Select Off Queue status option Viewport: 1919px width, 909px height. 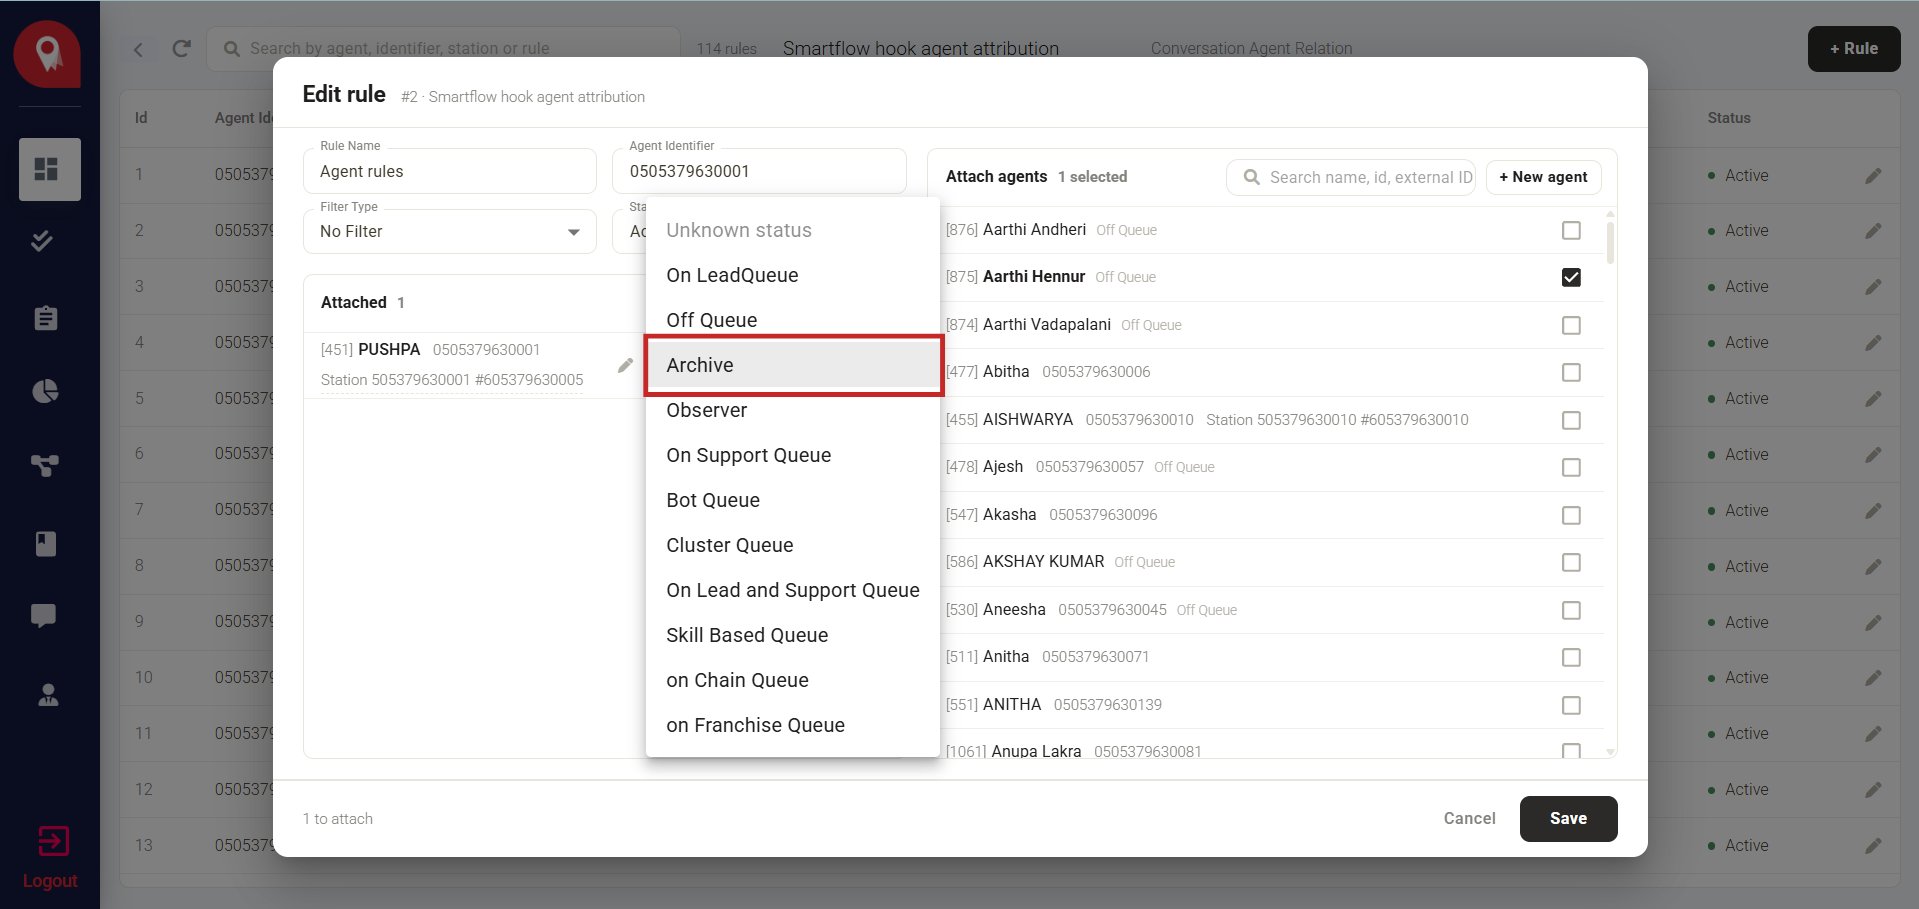[x=793, y=320]
